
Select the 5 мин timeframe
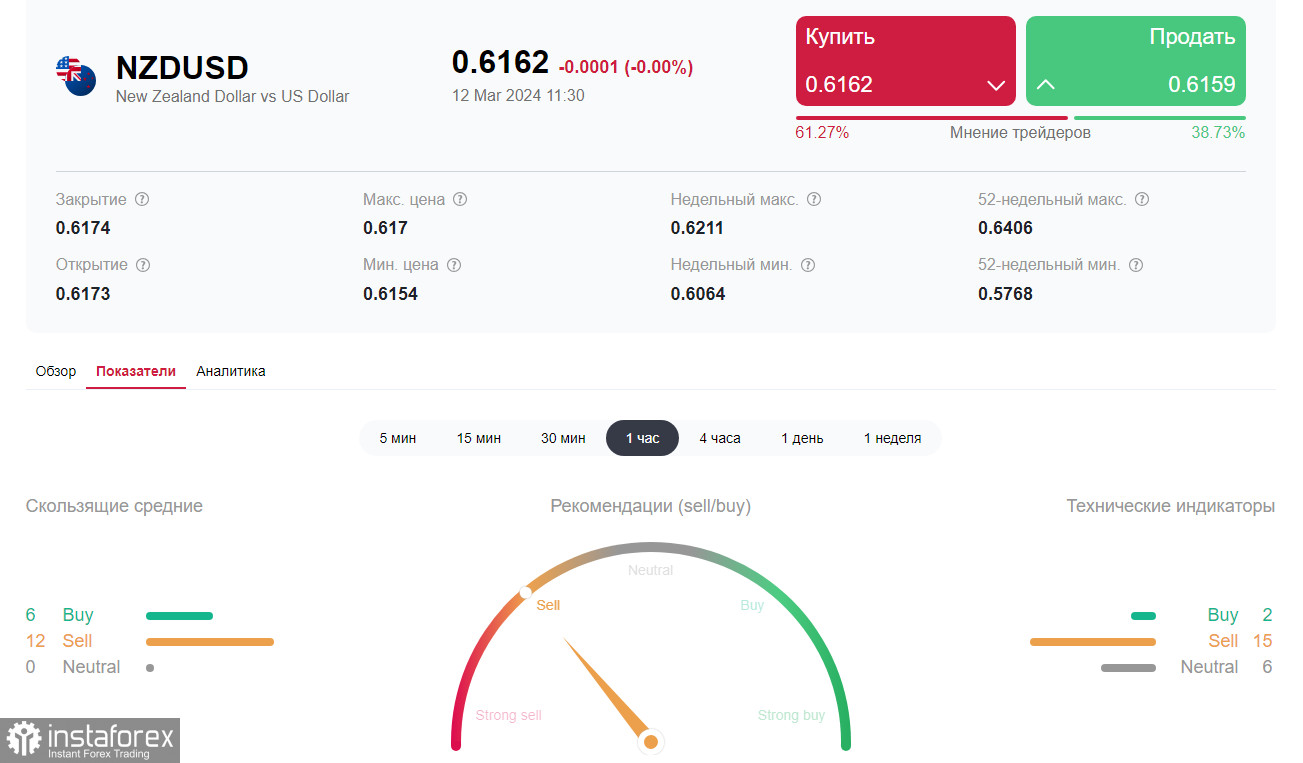click(398, 438)
